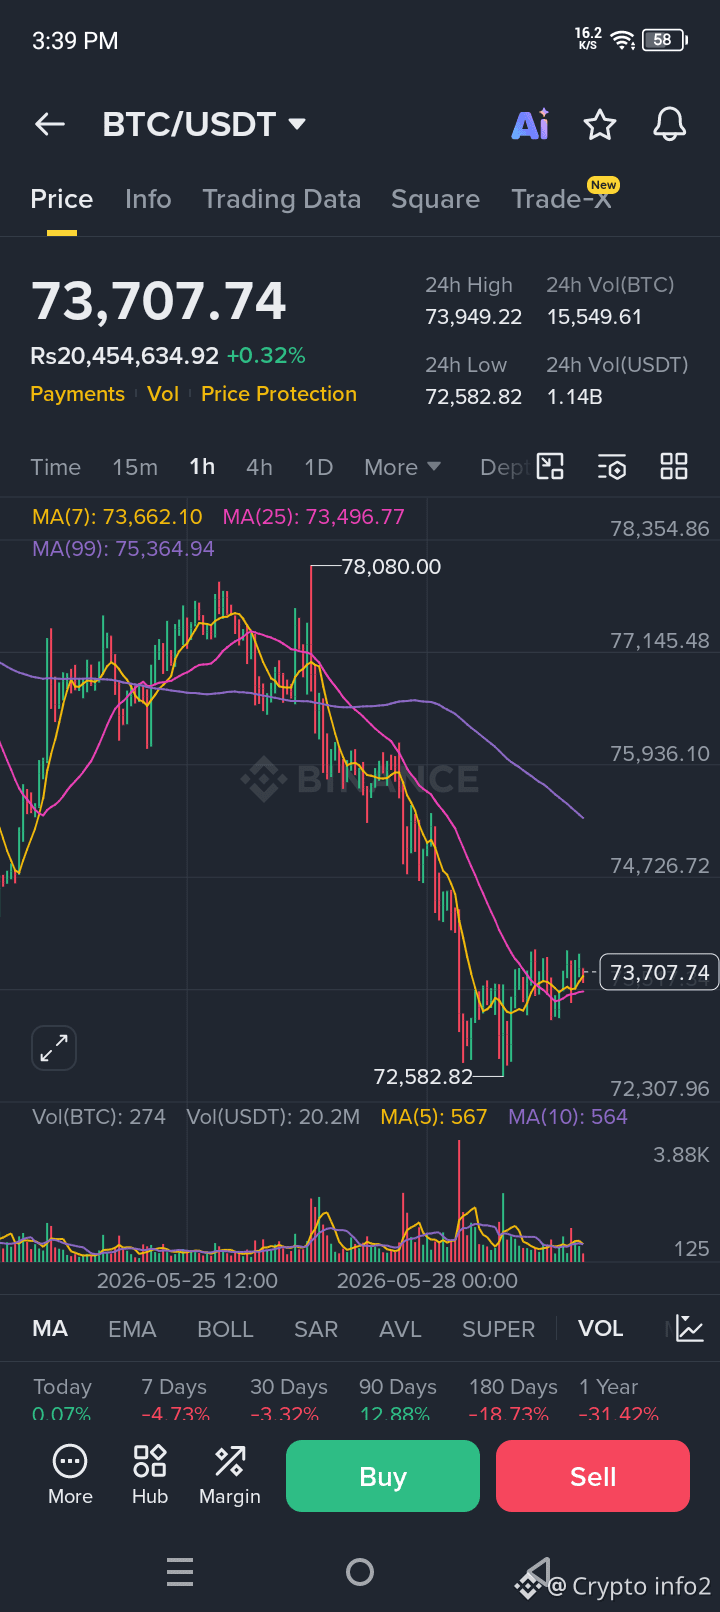
Task: Tap the 24h High value 73,949.22
Action: (x=474, y=317)
